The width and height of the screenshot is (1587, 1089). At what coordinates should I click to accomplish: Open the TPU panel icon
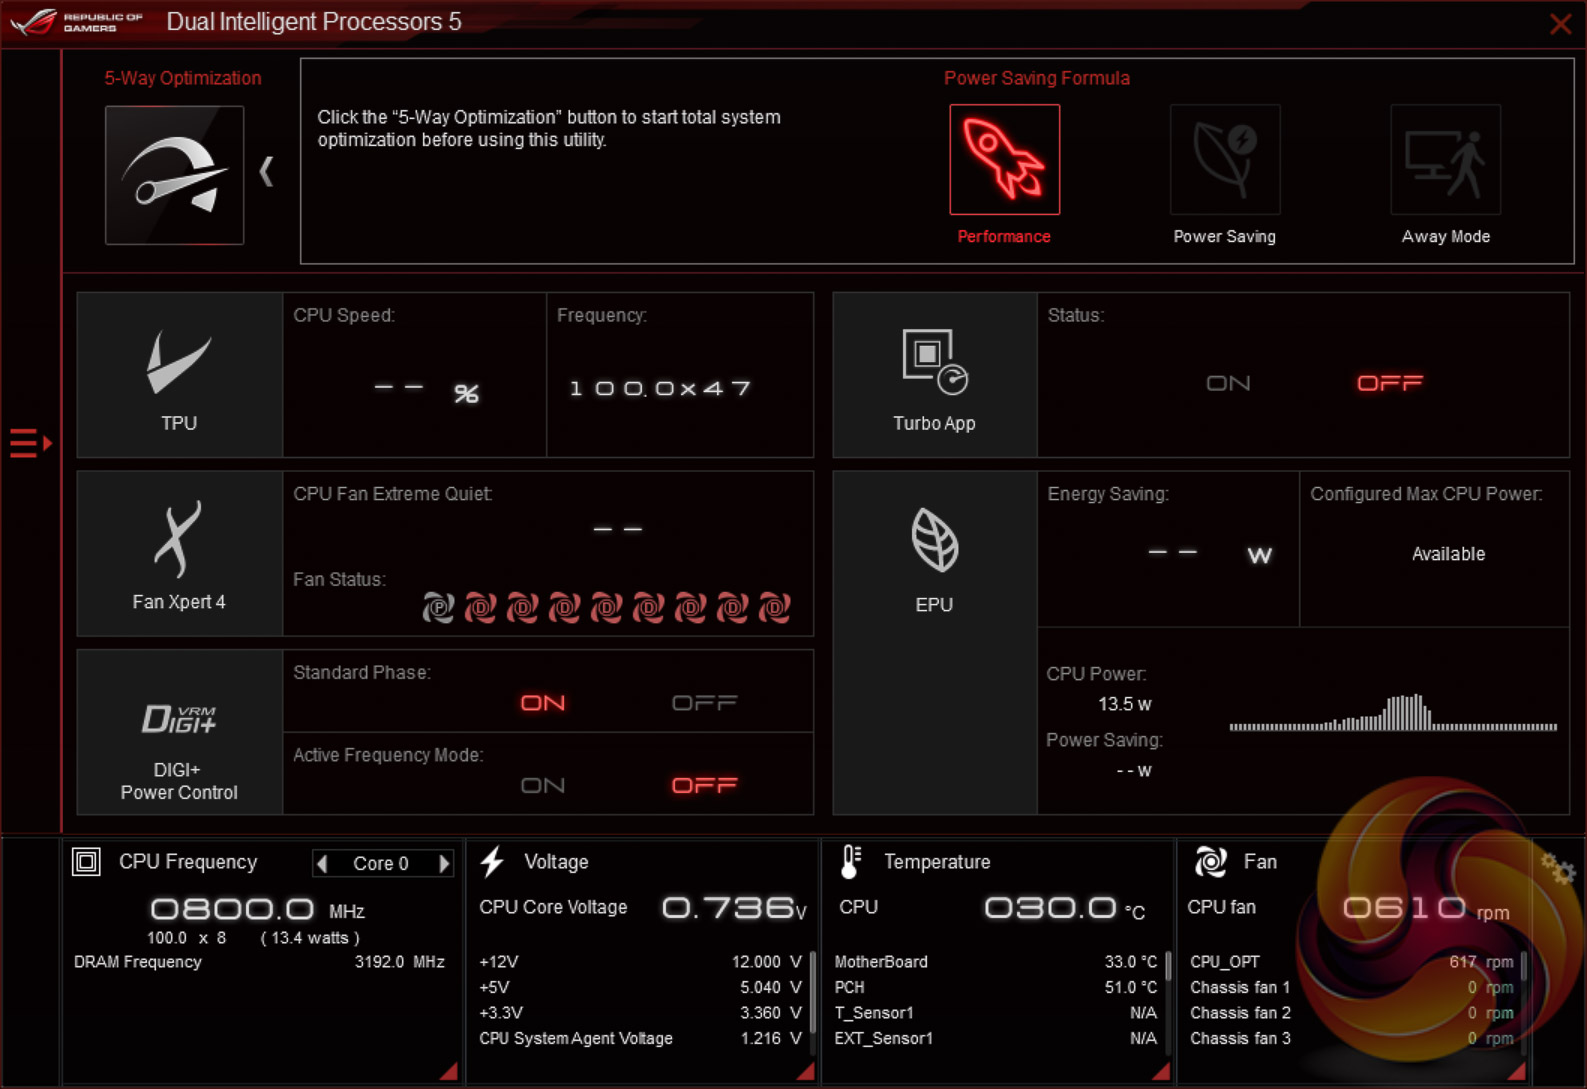pos(179,364)
